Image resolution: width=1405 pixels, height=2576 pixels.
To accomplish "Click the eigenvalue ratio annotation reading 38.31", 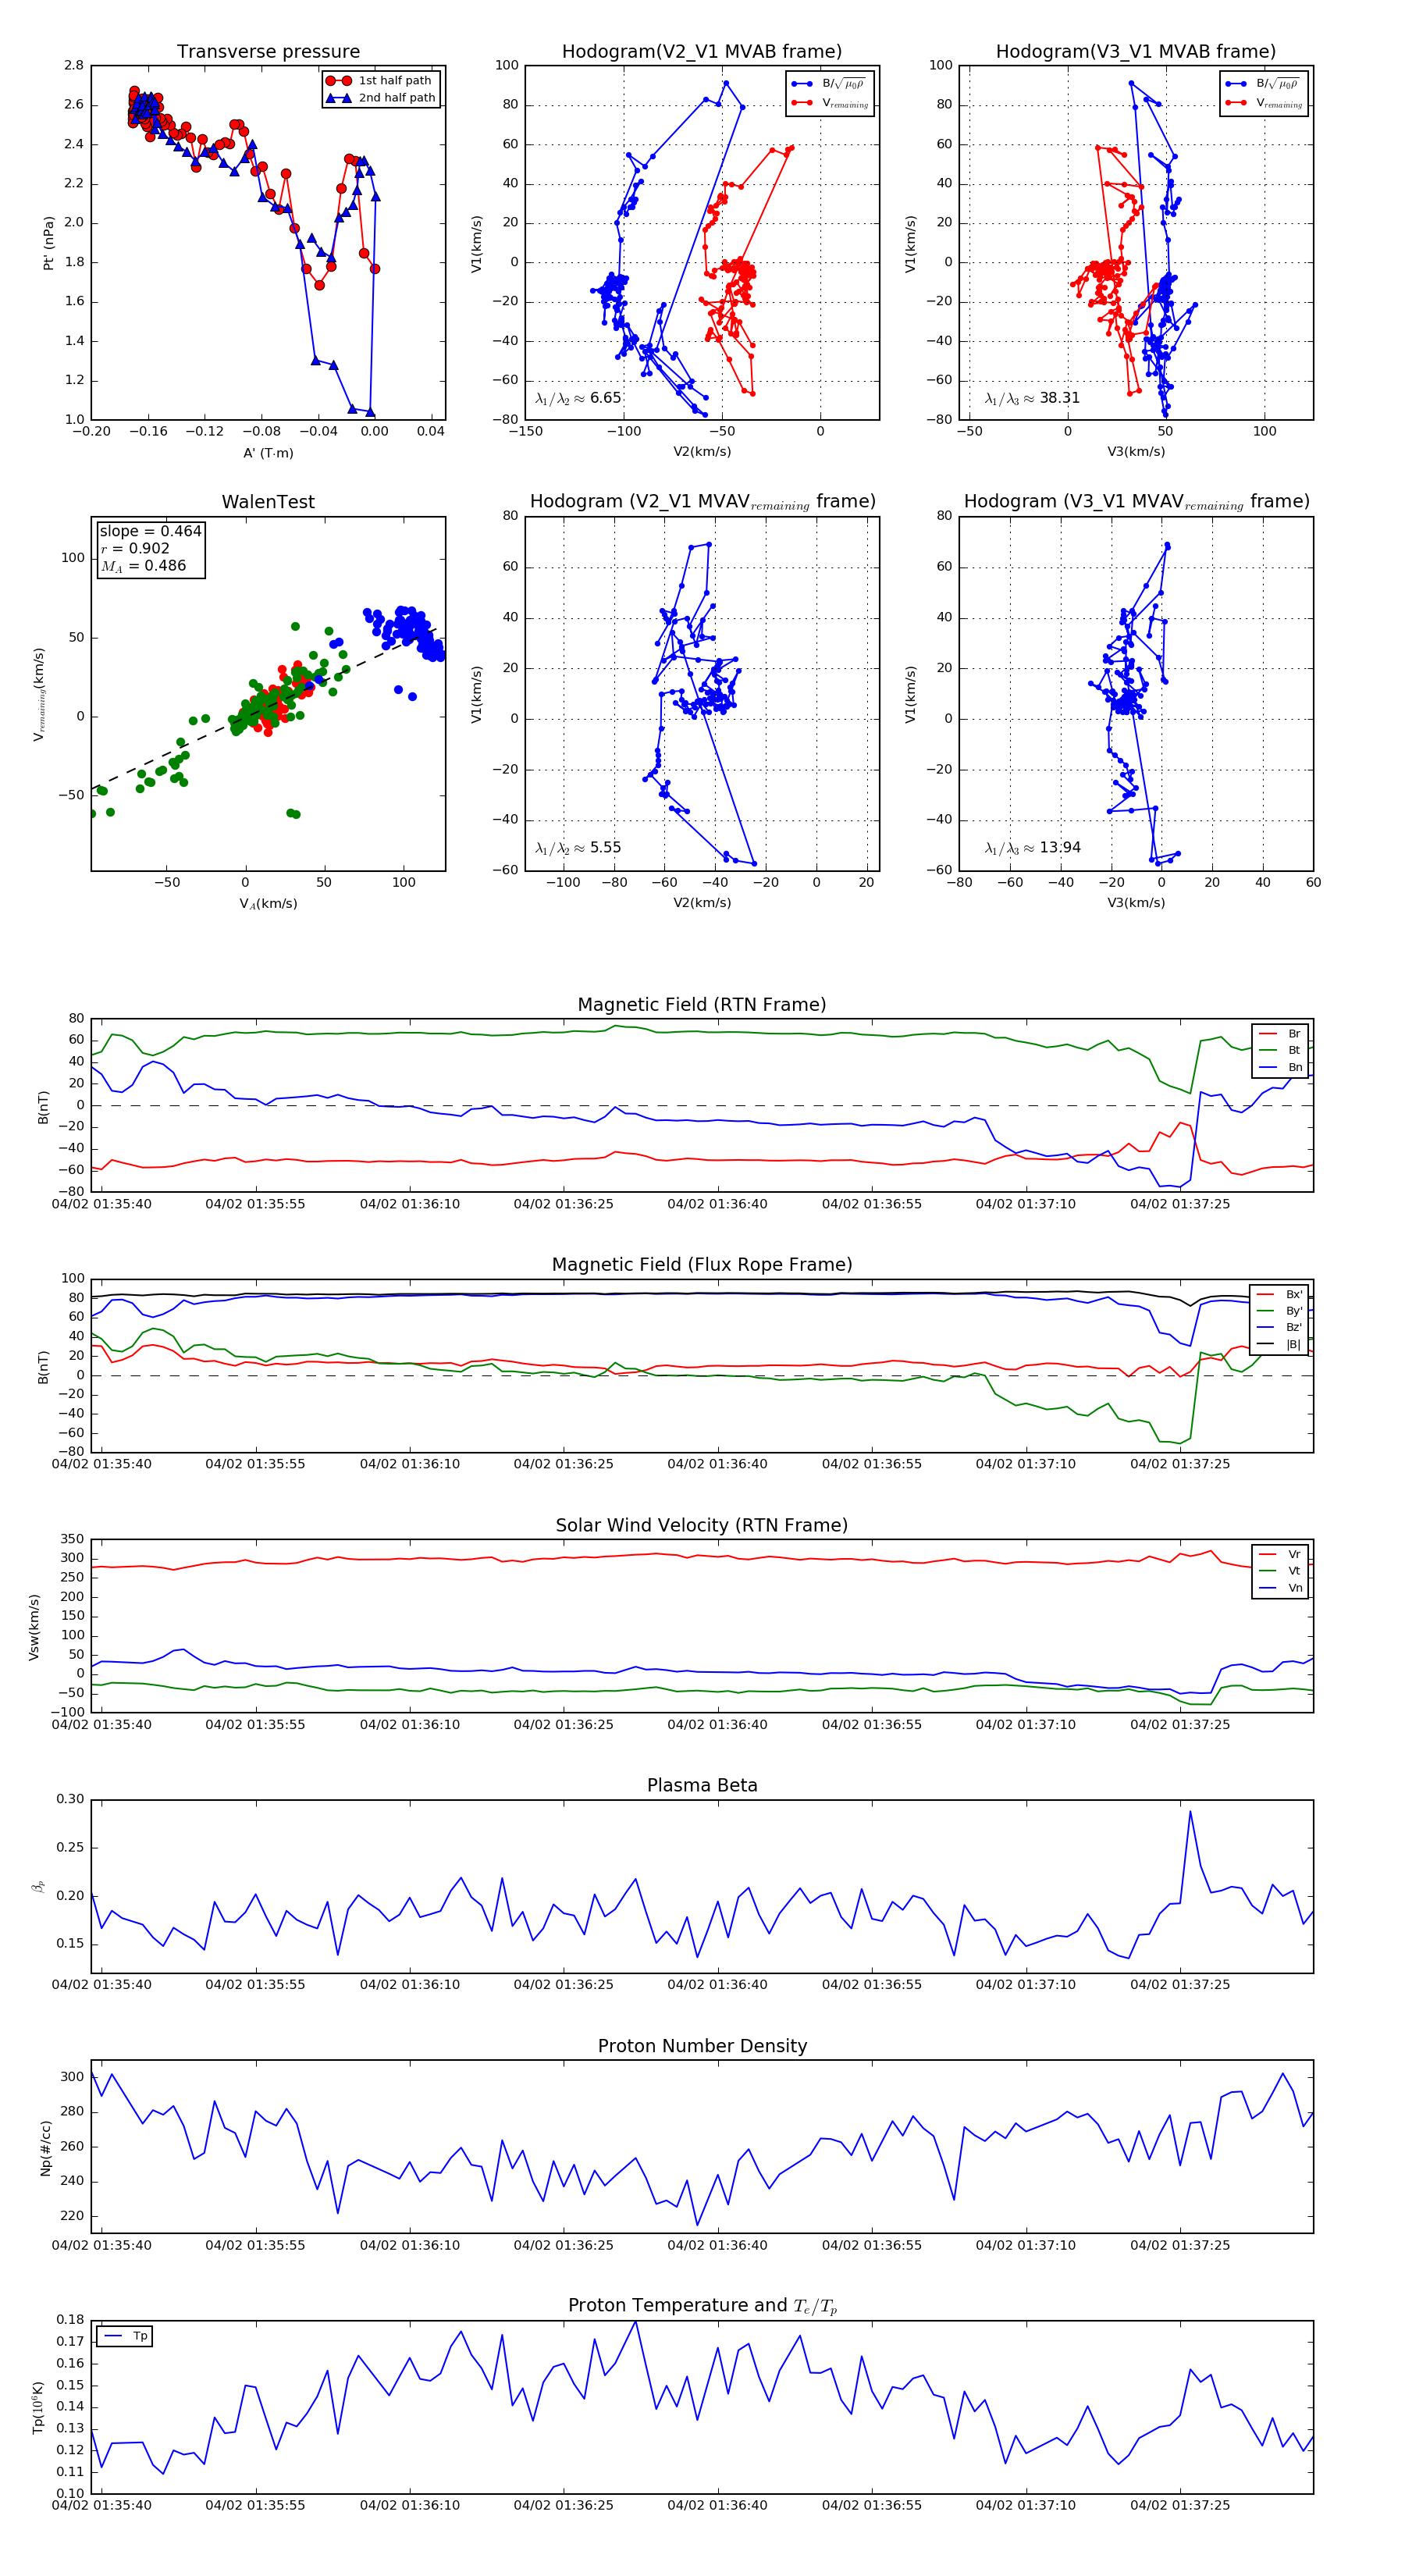I will [1032, 398].
